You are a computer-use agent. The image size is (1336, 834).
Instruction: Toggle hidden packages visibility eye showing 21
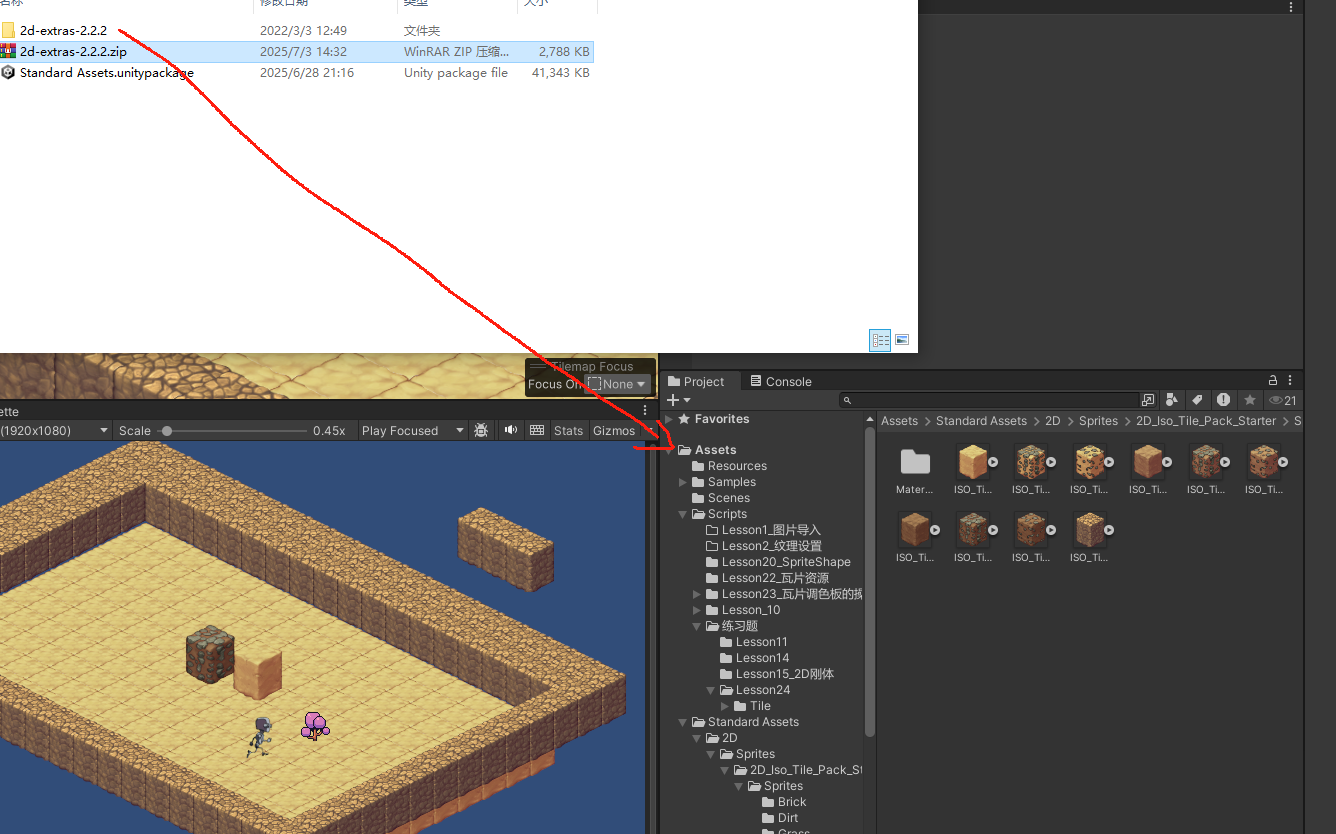1279,398
